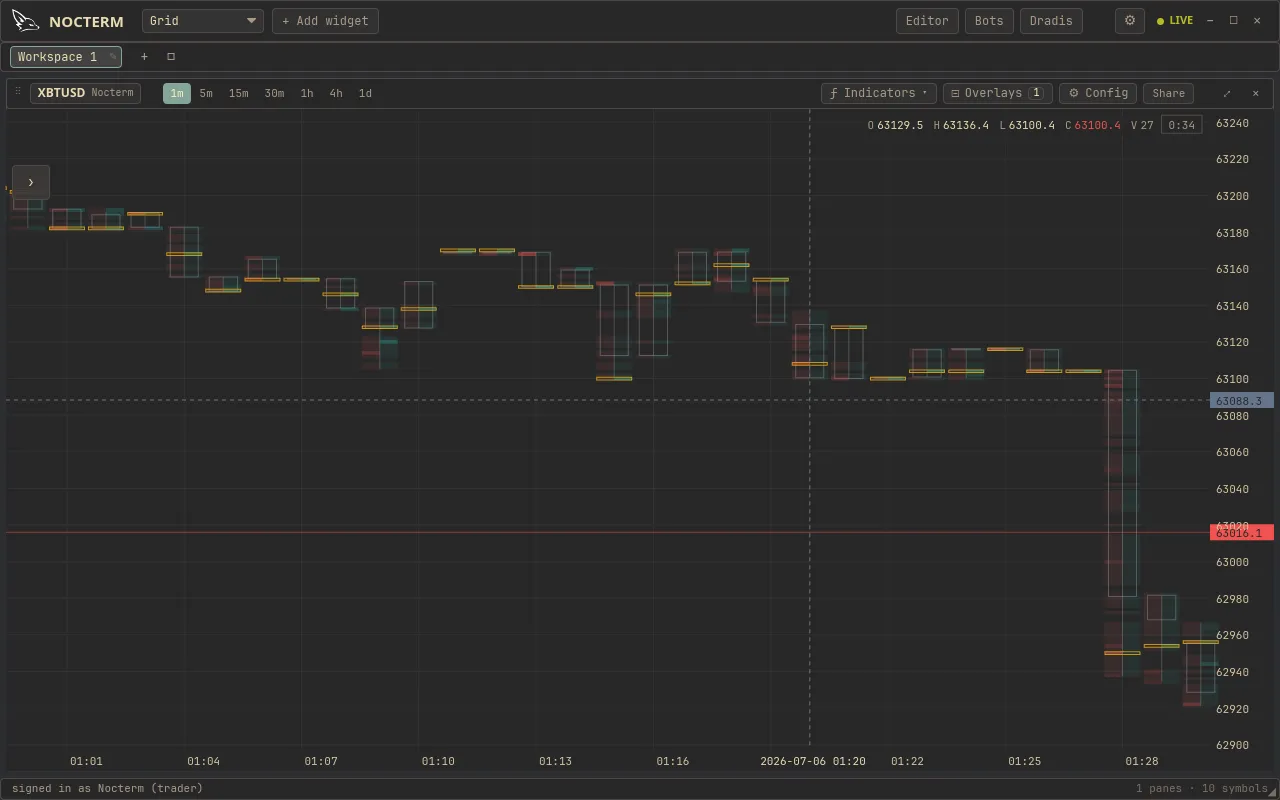Image resolution: width=1280 pixels, height=800 pixels.
Task: Click 'signed in as Nocterm (trader)' status
Action: (107, 788)
